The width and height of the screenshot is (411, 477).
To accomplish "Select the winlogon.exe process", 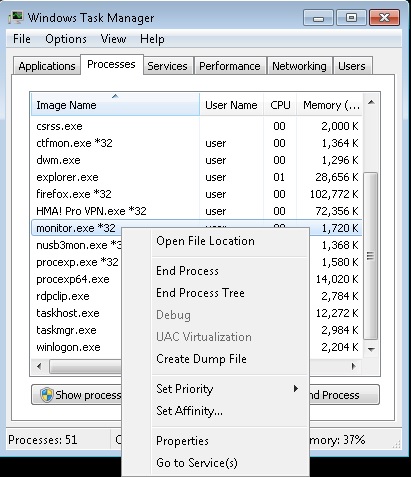I will pyautogui.click(x=77, y=347).
